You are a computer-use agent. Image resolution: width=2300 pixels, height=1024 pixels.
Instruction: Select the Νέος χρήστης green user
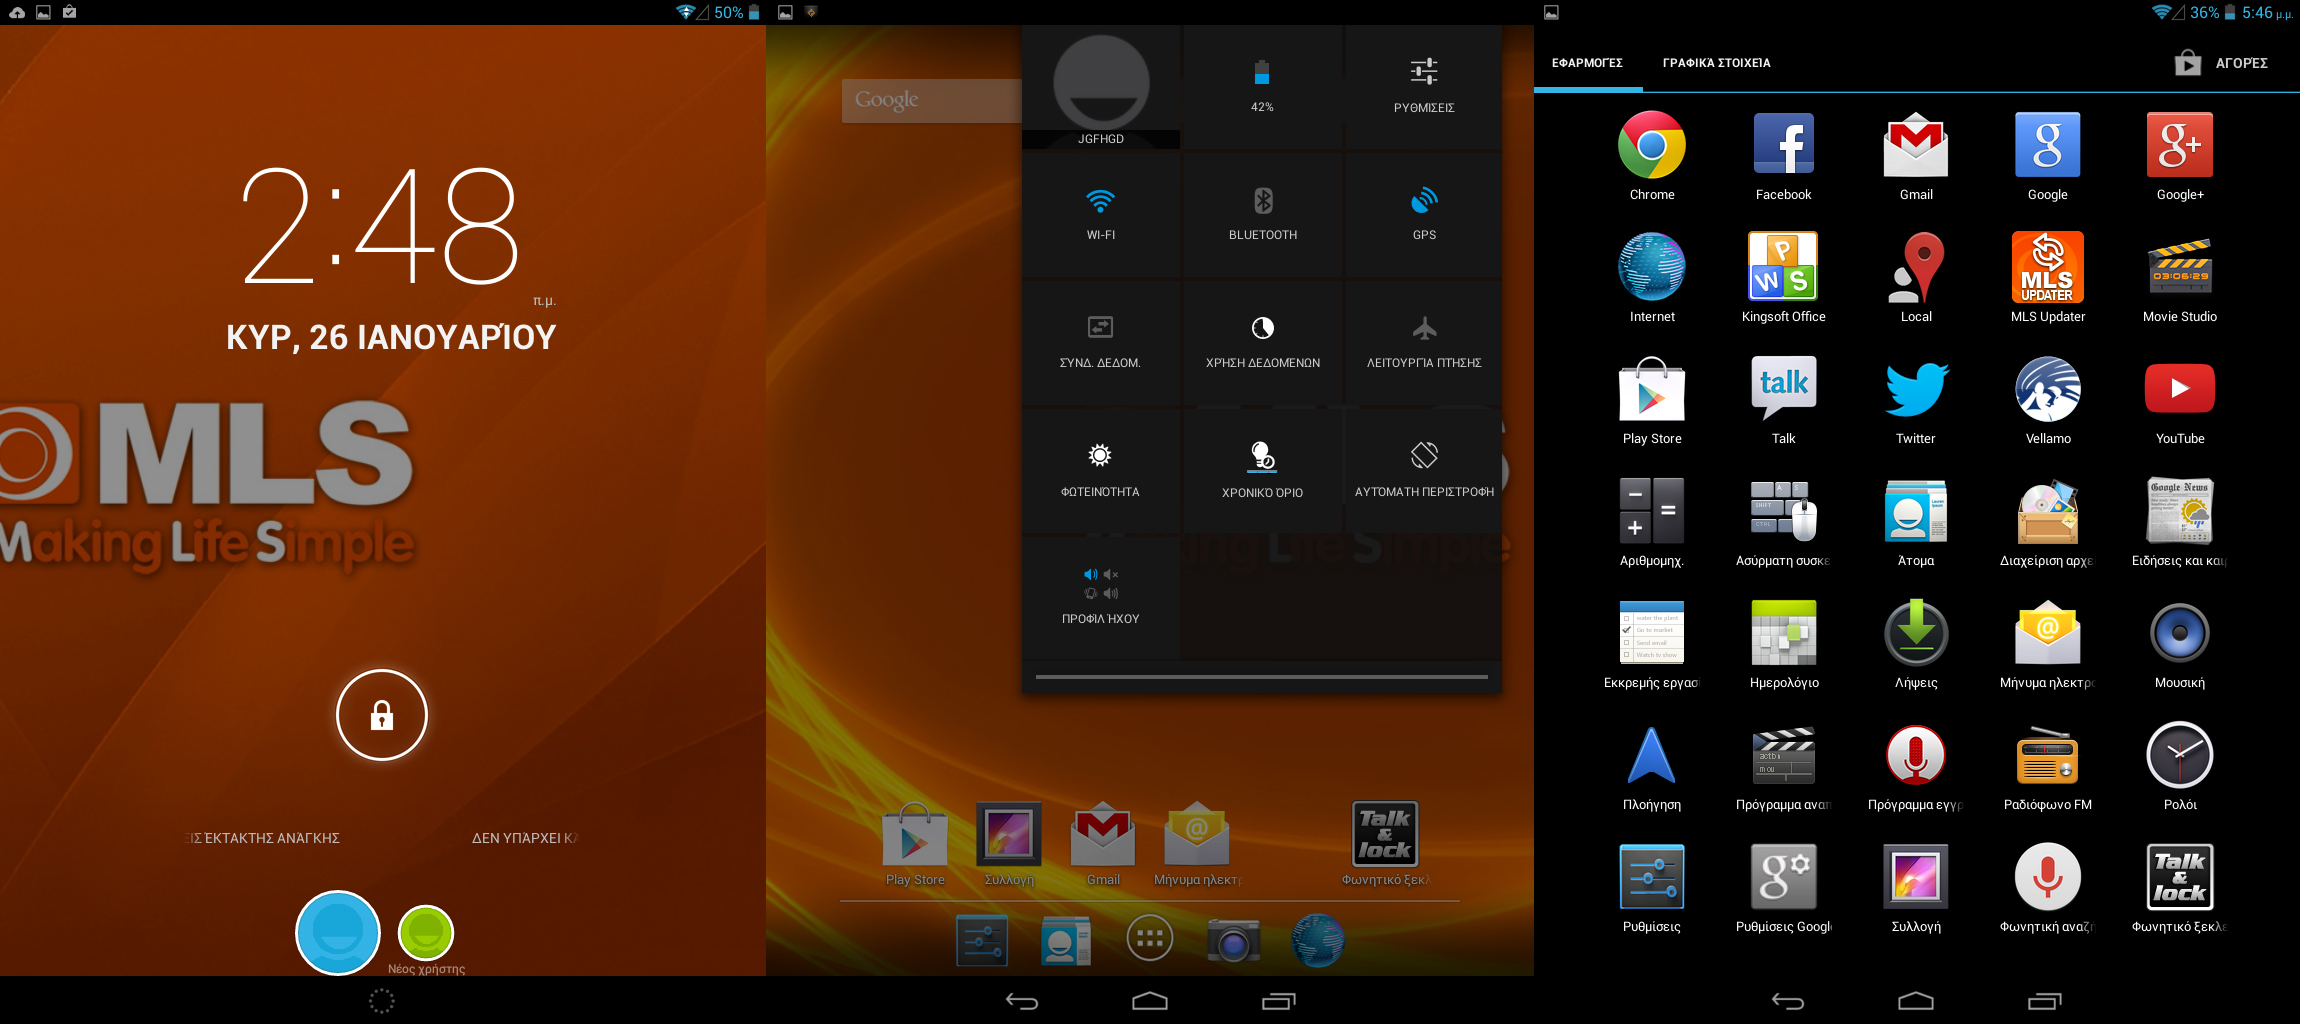pyautogui.click(x=426, y=933)
